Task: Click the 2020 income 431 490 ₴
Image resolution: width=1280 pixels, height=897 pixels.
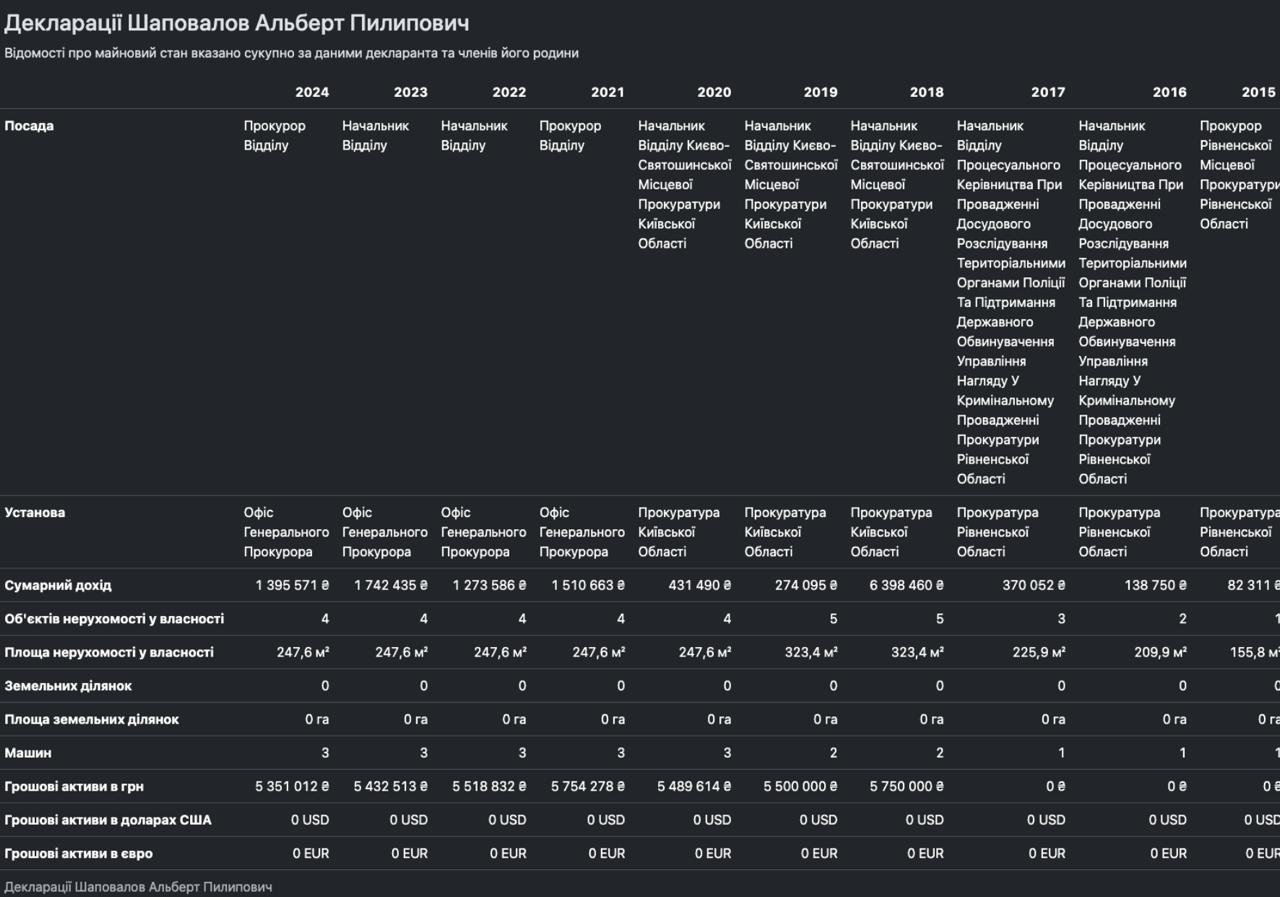Action: (x=698, y=585)
